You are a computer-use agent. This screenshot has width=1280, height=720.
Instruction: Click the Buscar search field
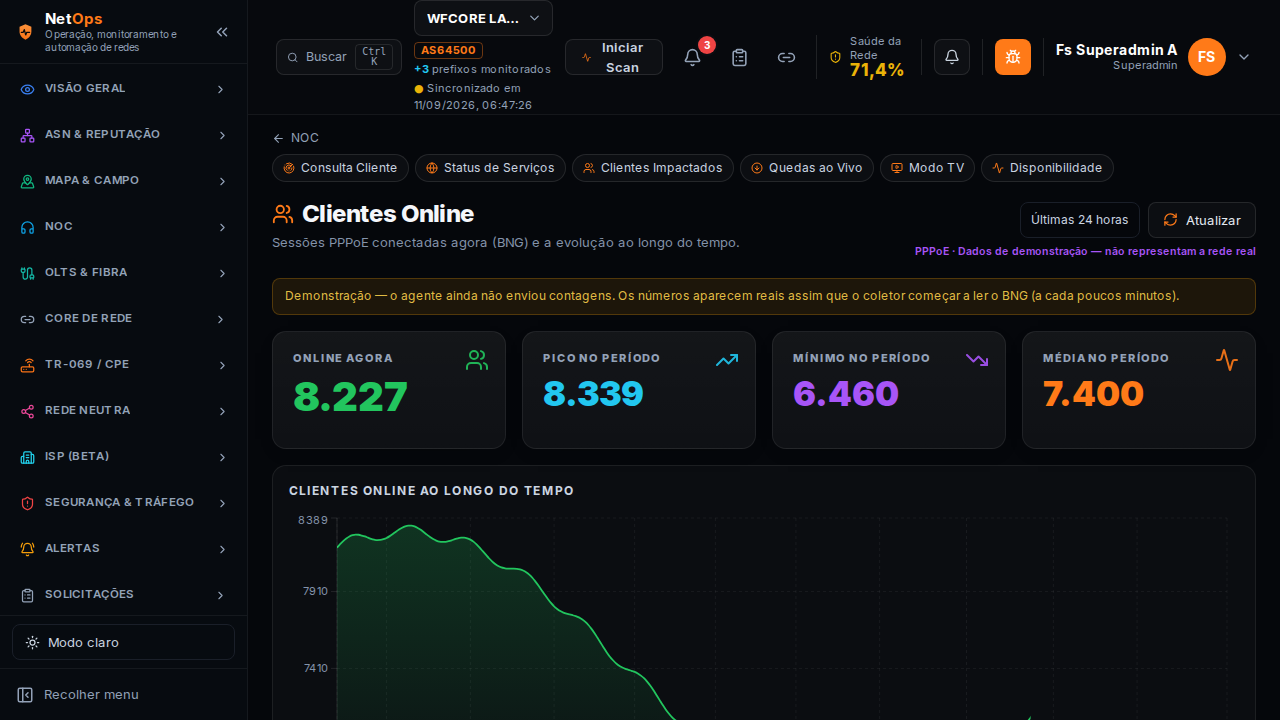[339, 57]
